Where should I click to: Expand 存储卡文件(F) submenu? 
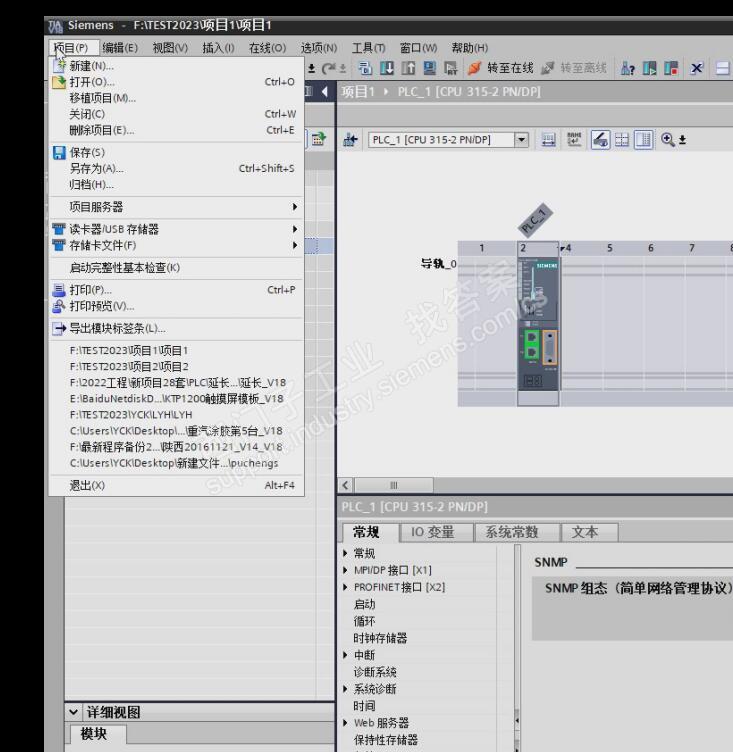pos(177,246)
